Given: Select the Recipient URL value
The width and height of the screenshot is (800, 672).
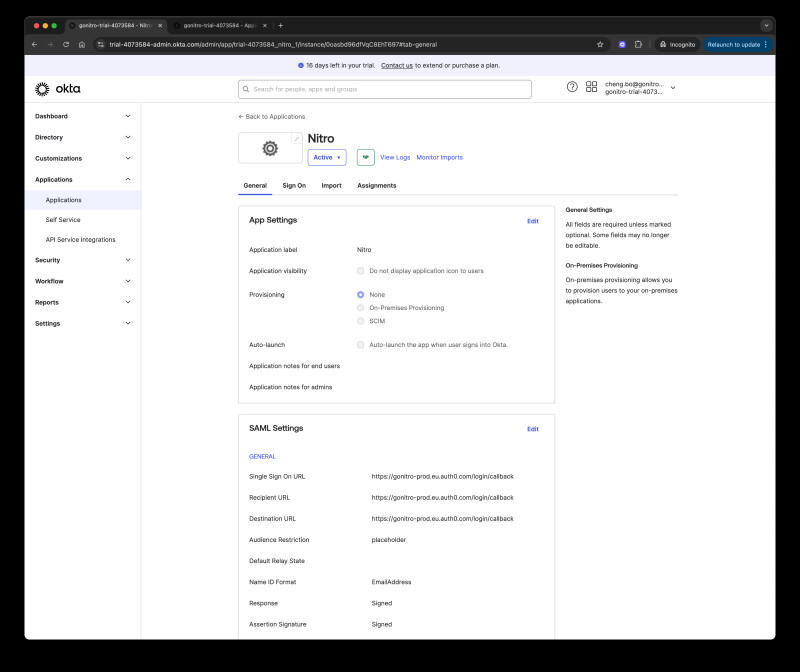Looking at the screenshot, I should pyautogui.click(x=442, y=497).
